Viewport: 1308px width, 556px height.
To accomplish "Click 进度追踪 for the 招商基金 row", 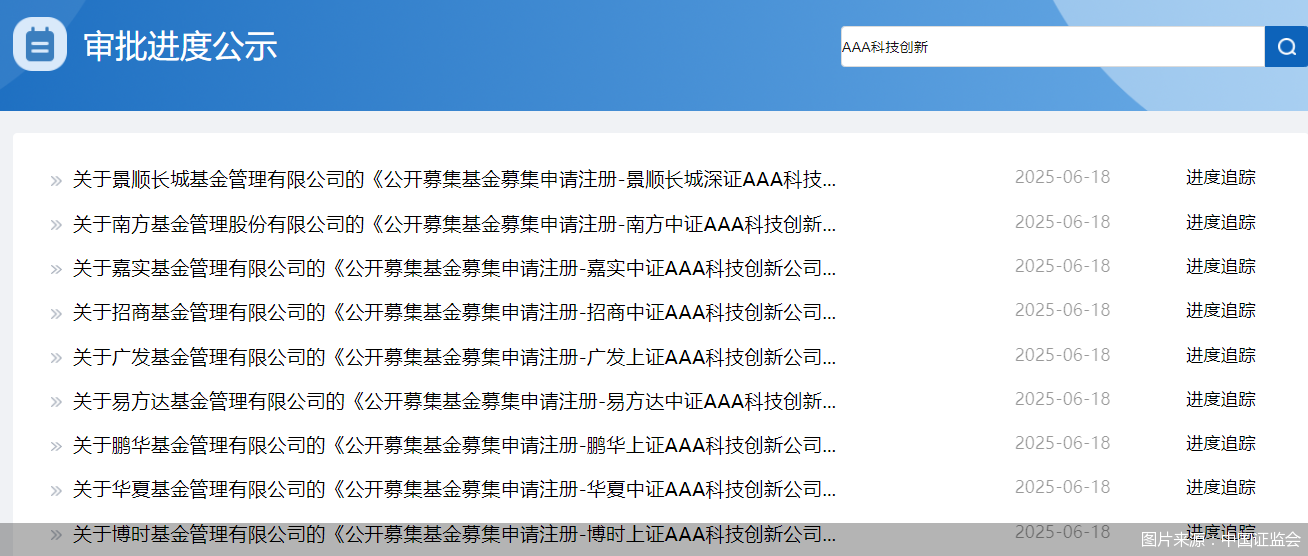I will 1220,311.
